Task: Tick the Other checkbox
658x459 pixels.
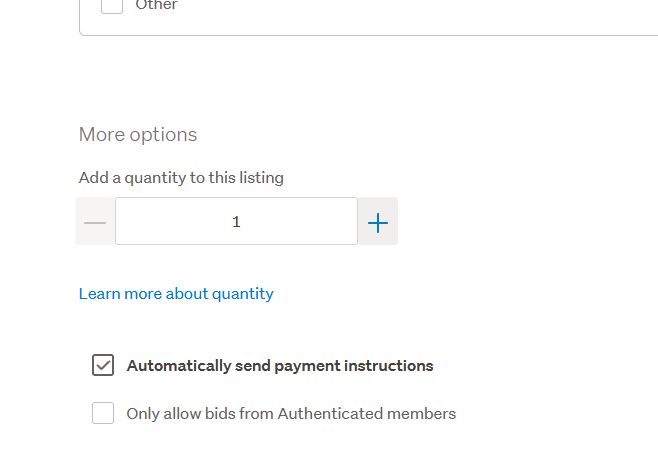Action: (112, 5)
